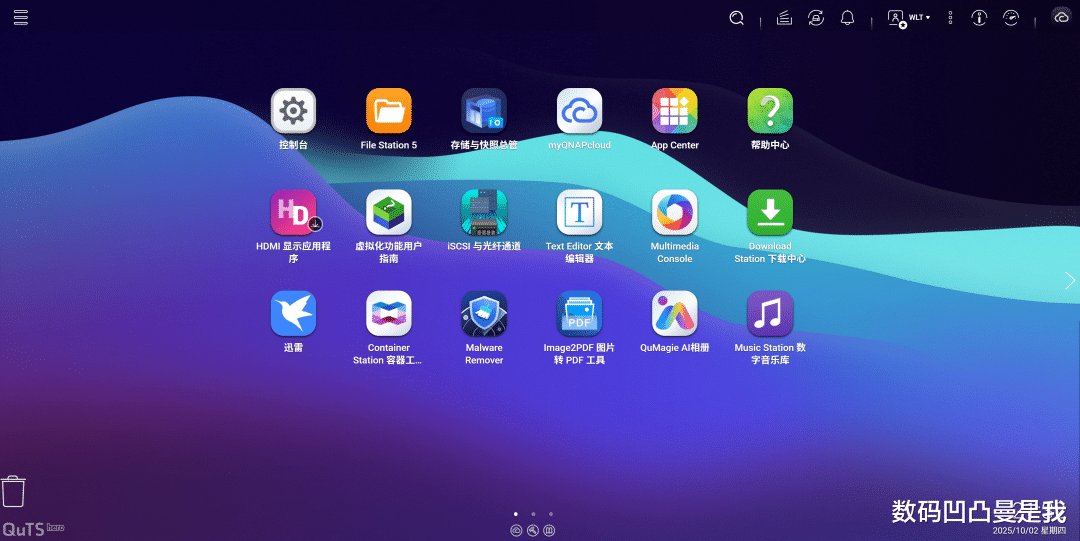Open background tasks icon
The image size is (1080, 541).
(784, 18)
